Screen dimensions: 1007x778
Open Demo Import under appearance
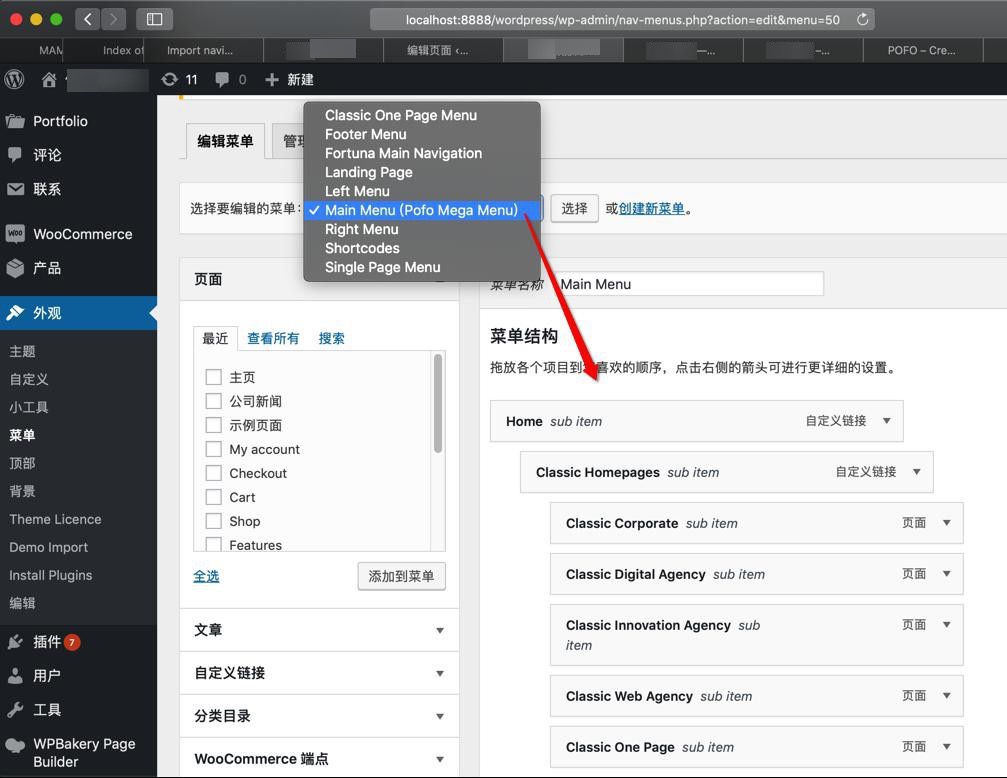pos(49,547)
